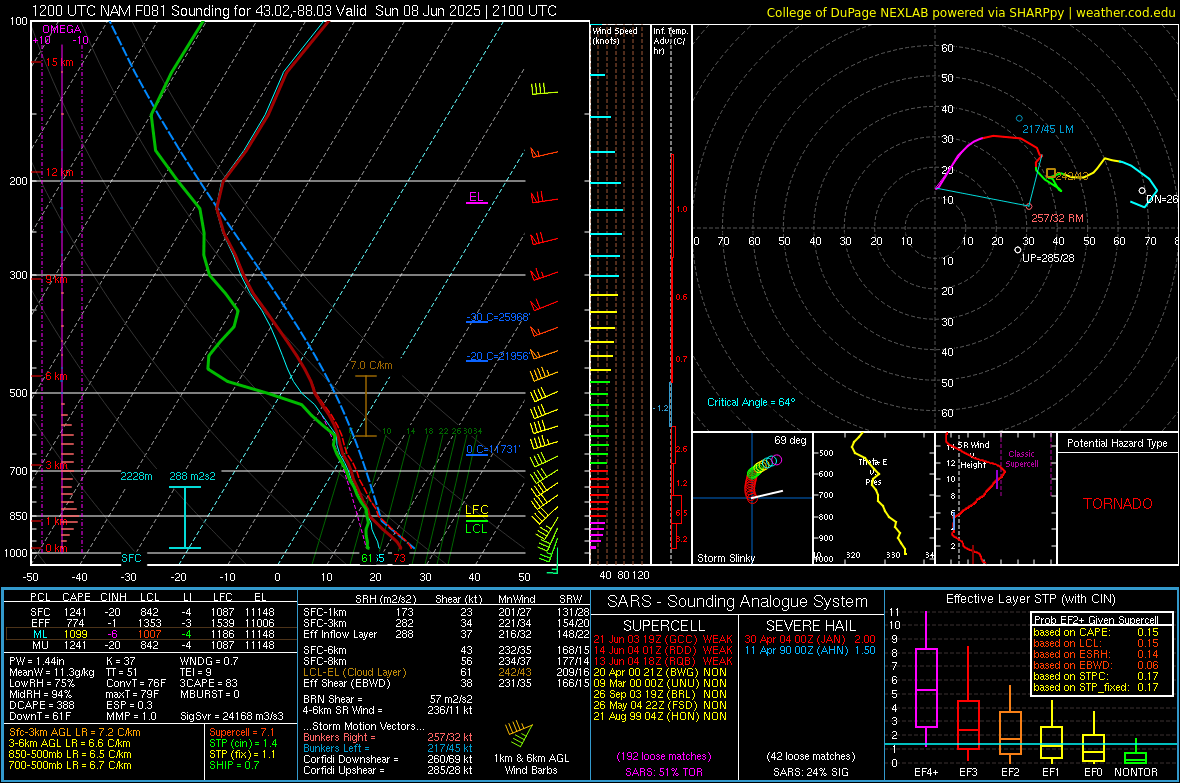Click the green LCL label on skew-T
This screenshot has width=1180, height=783.
coord(476,529)
